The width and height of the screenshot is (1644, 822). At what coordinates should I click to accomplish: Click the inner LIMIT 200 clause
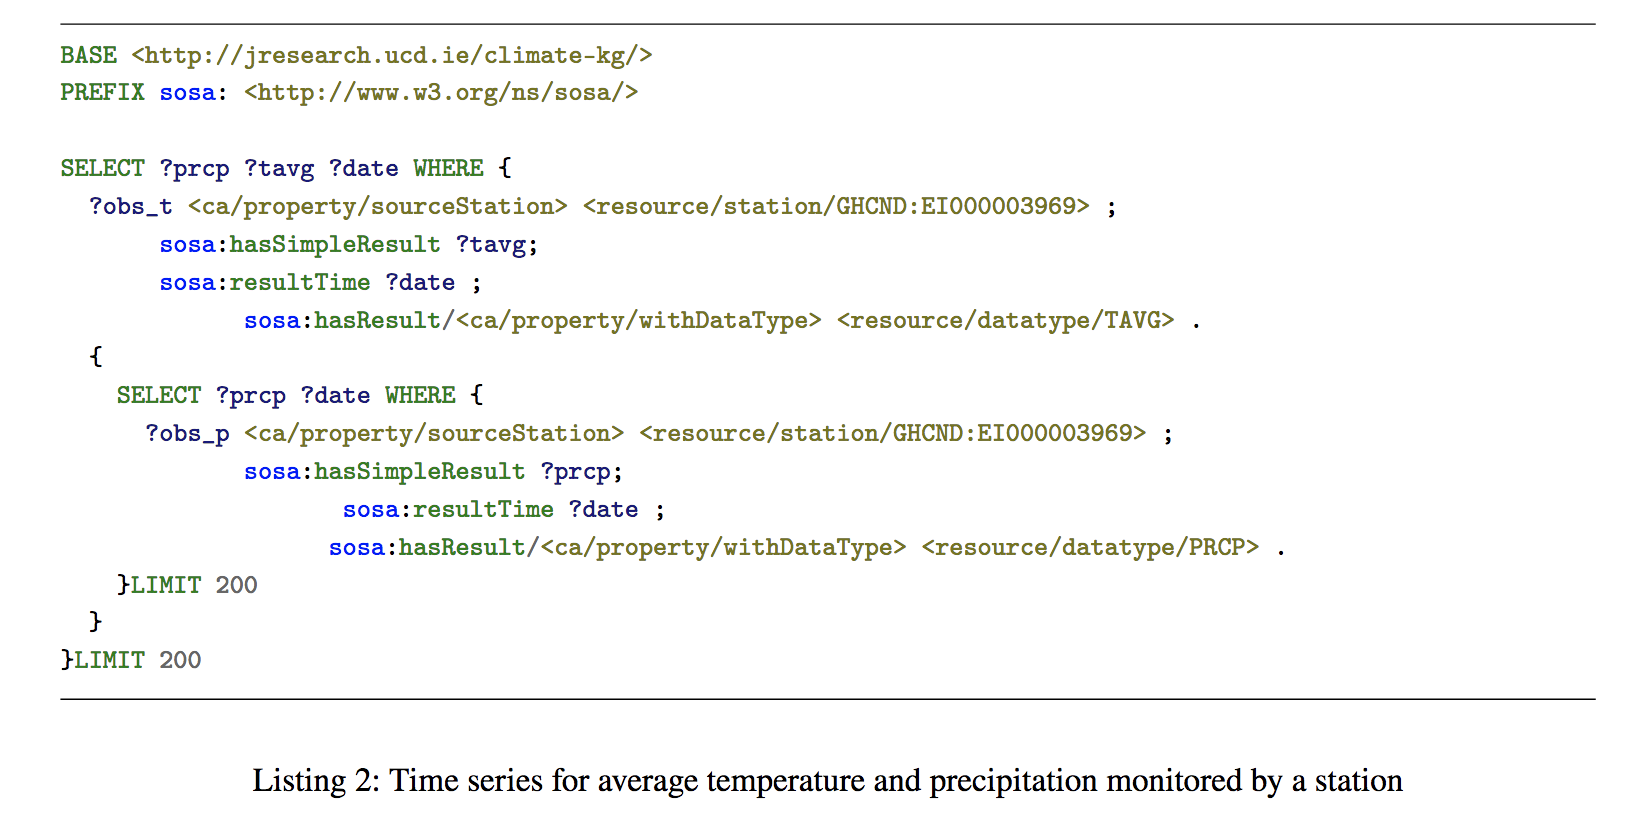click(x=194, y=585)
